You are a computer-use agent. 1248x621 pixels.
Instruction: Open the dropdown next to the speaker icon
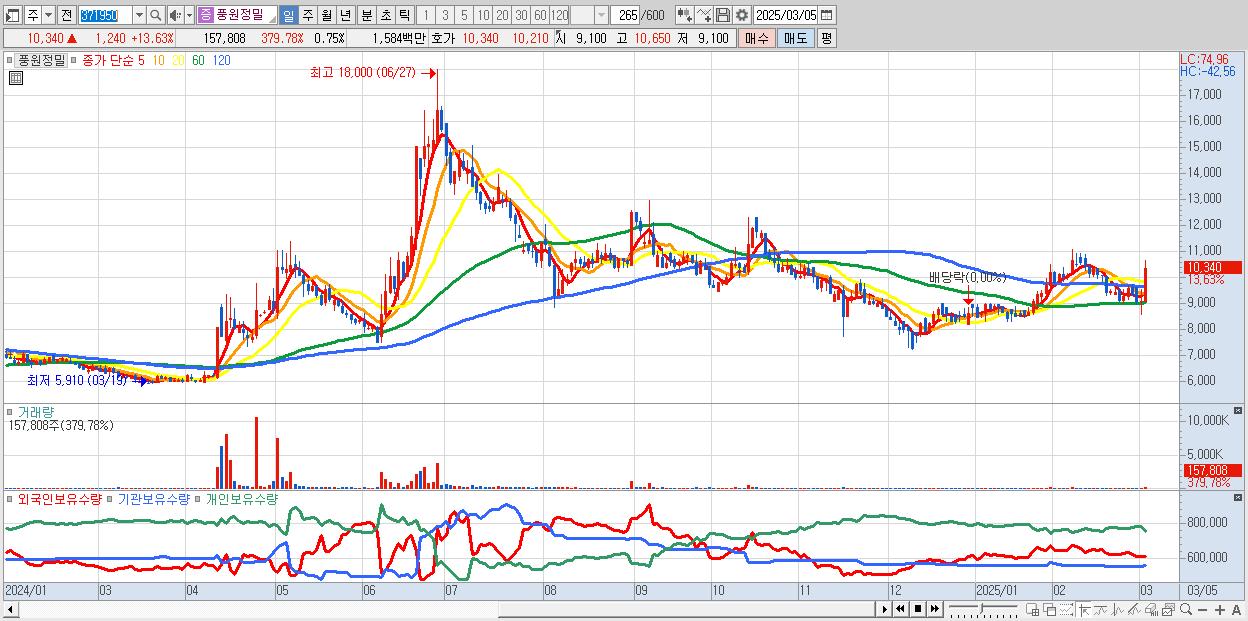tap(189, 15)
